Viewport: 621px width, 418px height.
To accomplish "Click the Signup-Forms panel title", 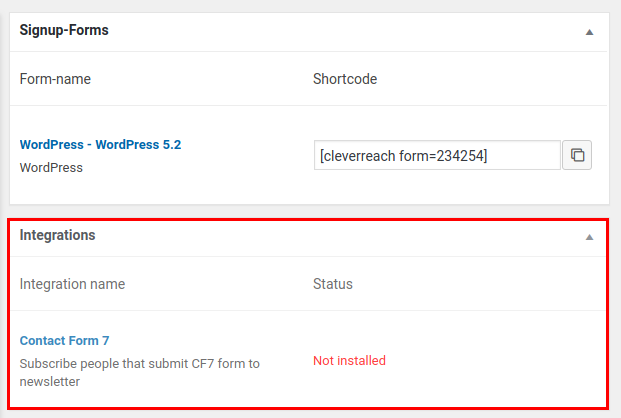I will (64, 31).
